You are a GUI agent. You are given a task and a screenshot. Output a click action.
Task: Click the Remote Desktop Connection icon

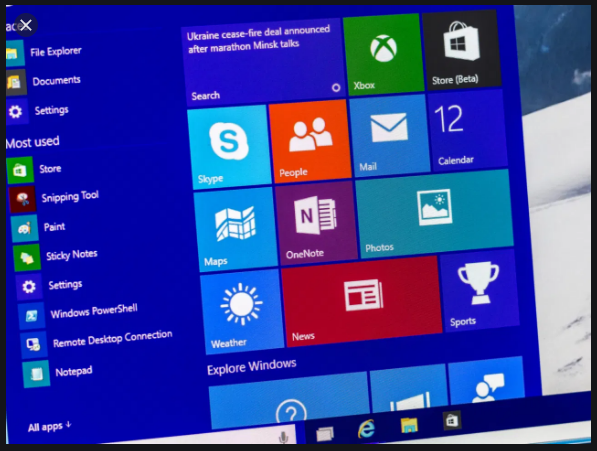[34, 345]
